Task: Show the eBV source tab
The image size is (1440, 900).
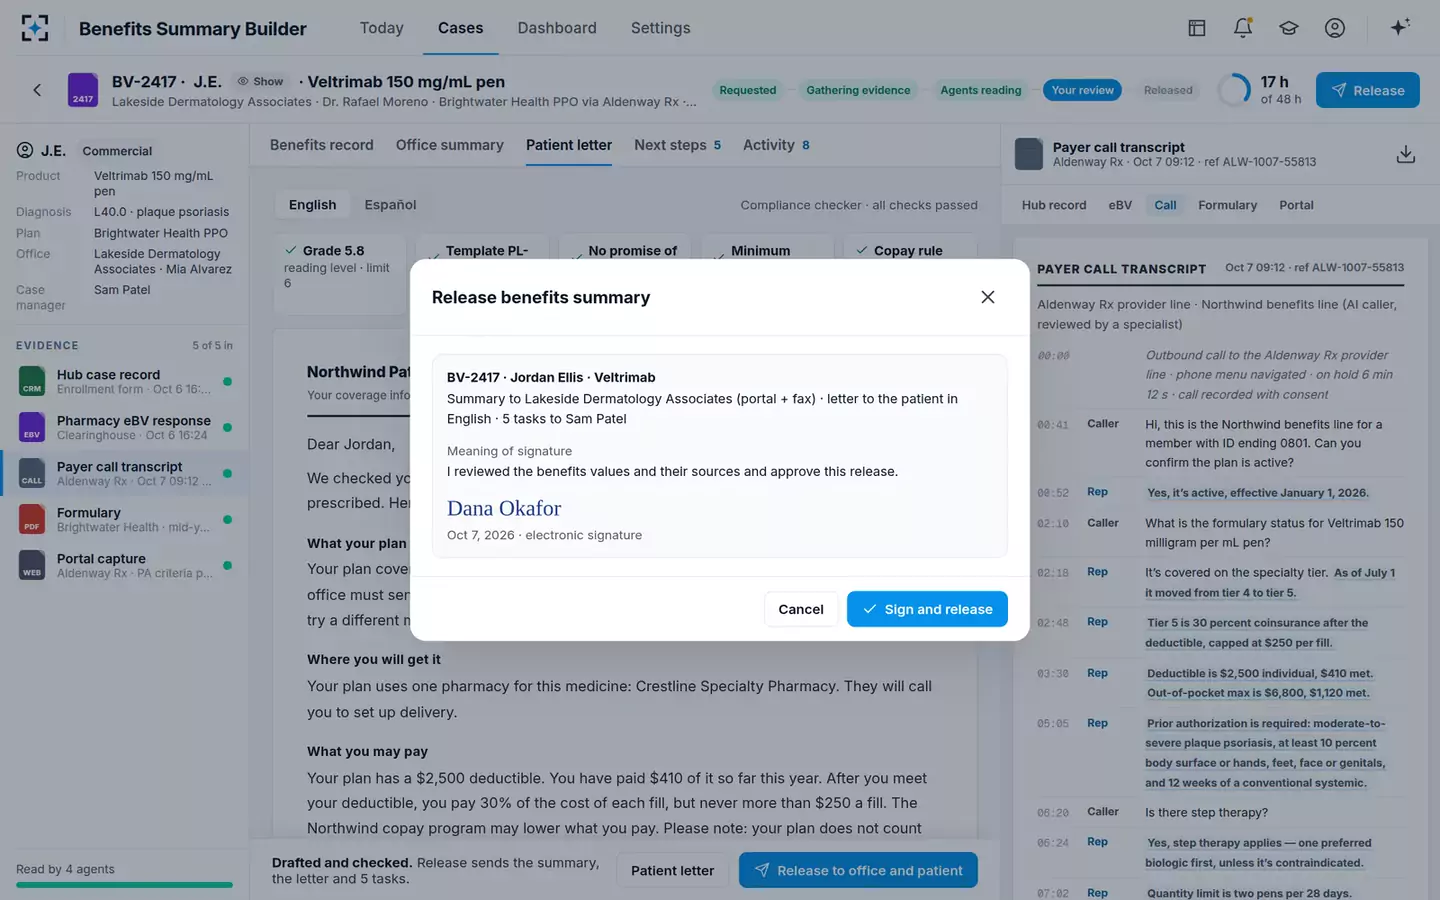Action: (1120, 205)
